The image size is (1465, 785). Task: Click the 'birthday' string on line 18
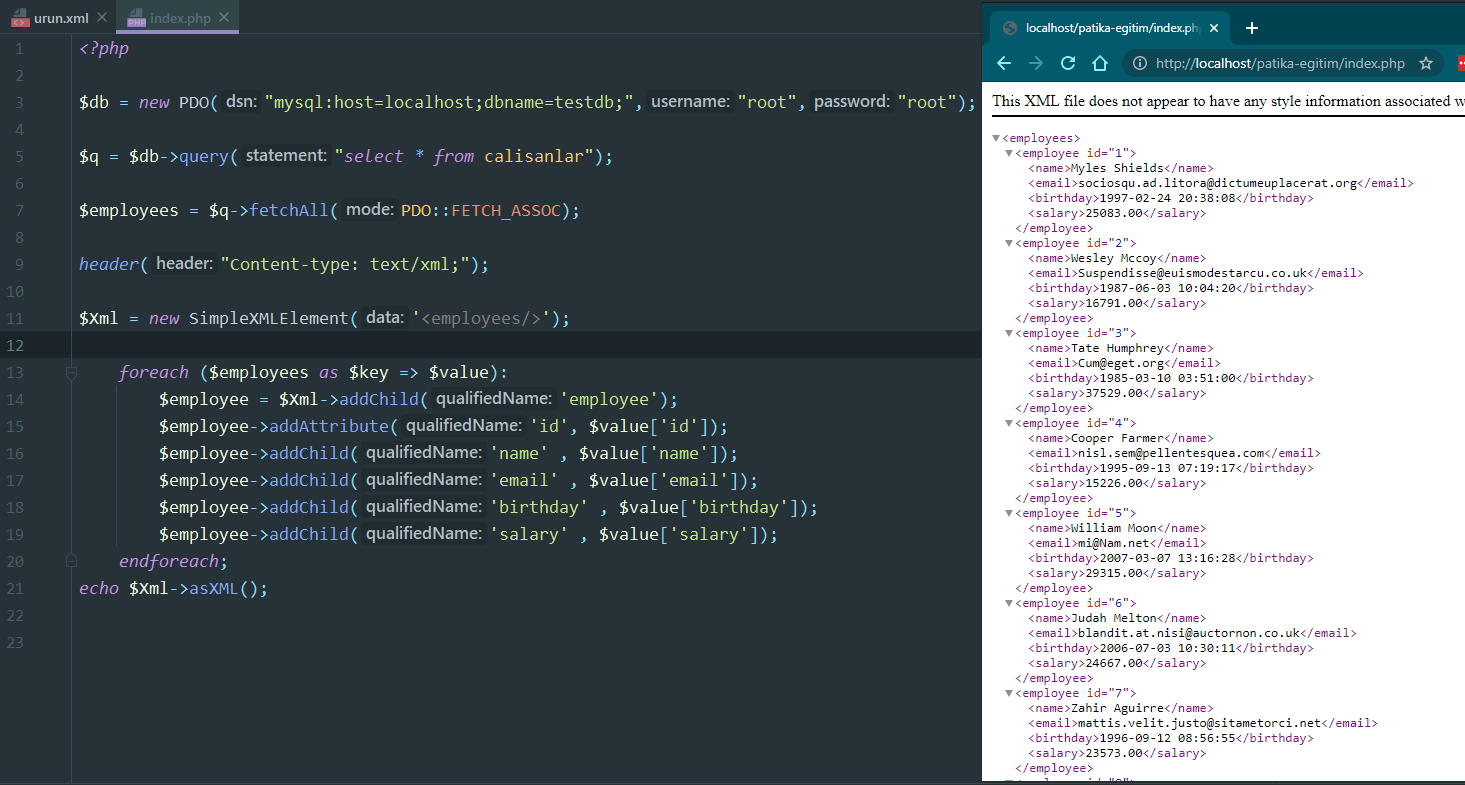538,507
